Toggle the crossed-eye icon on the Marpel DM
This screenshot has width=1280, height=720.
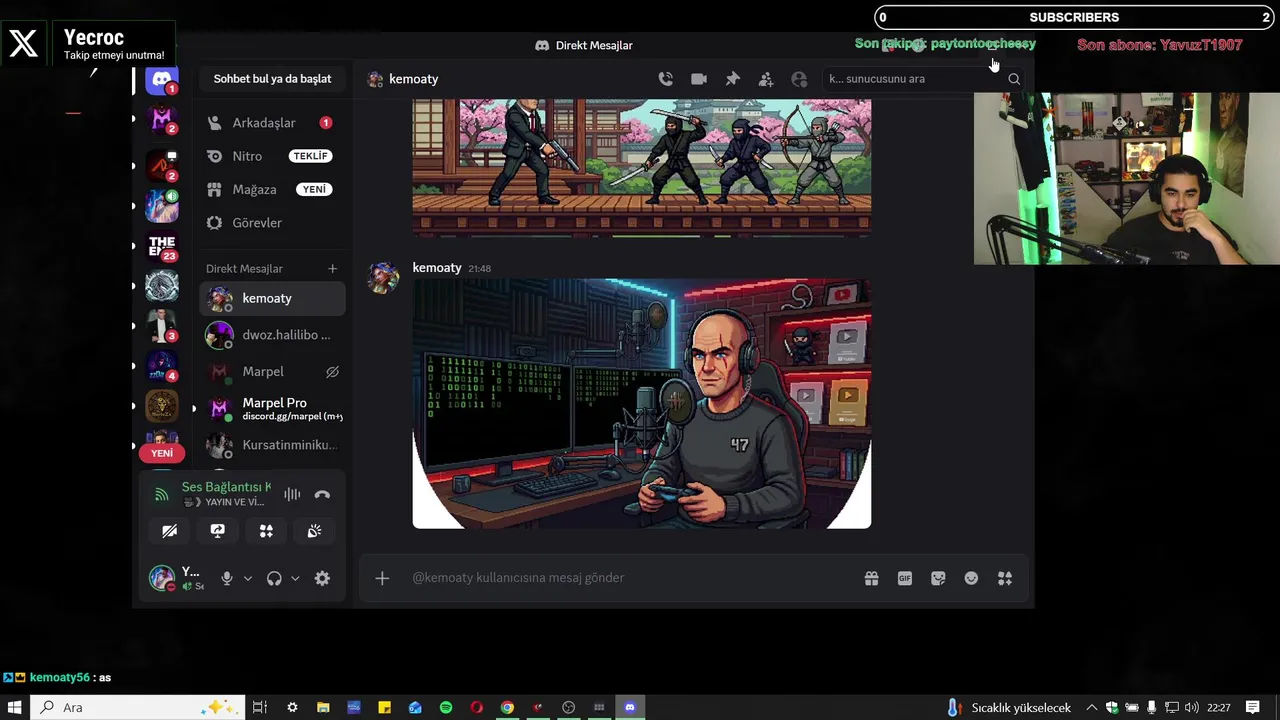pyautogui.click(x=332, y=372)
